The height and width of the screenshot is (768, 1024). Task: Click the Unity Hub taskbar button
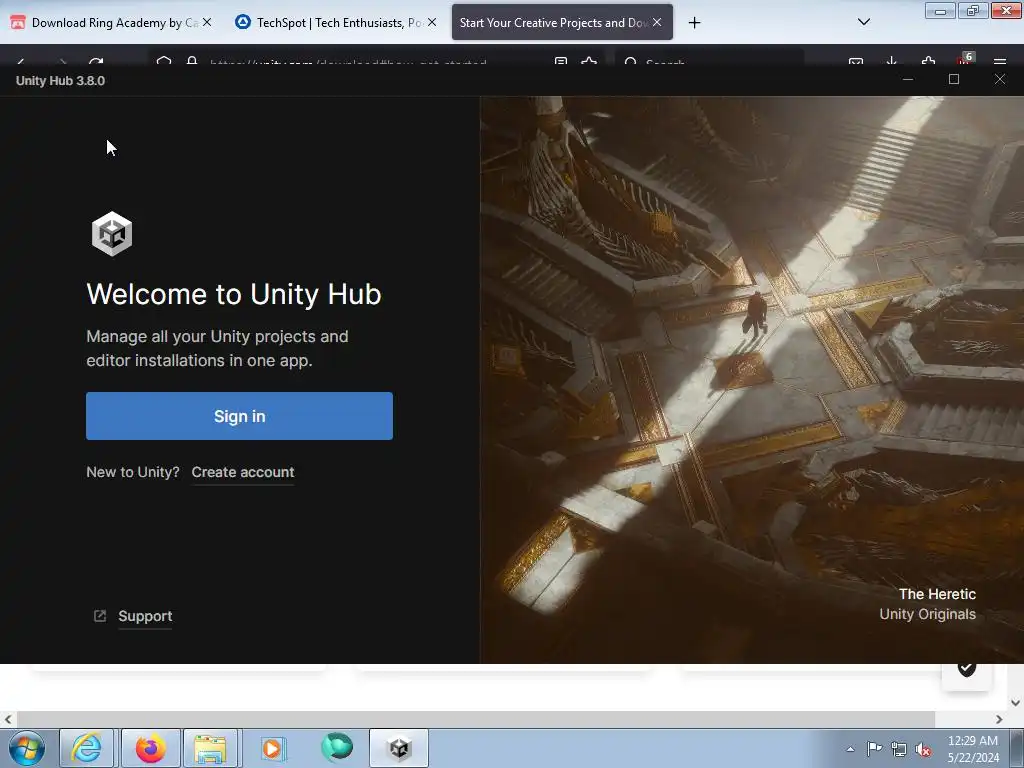tap(399, 748)
